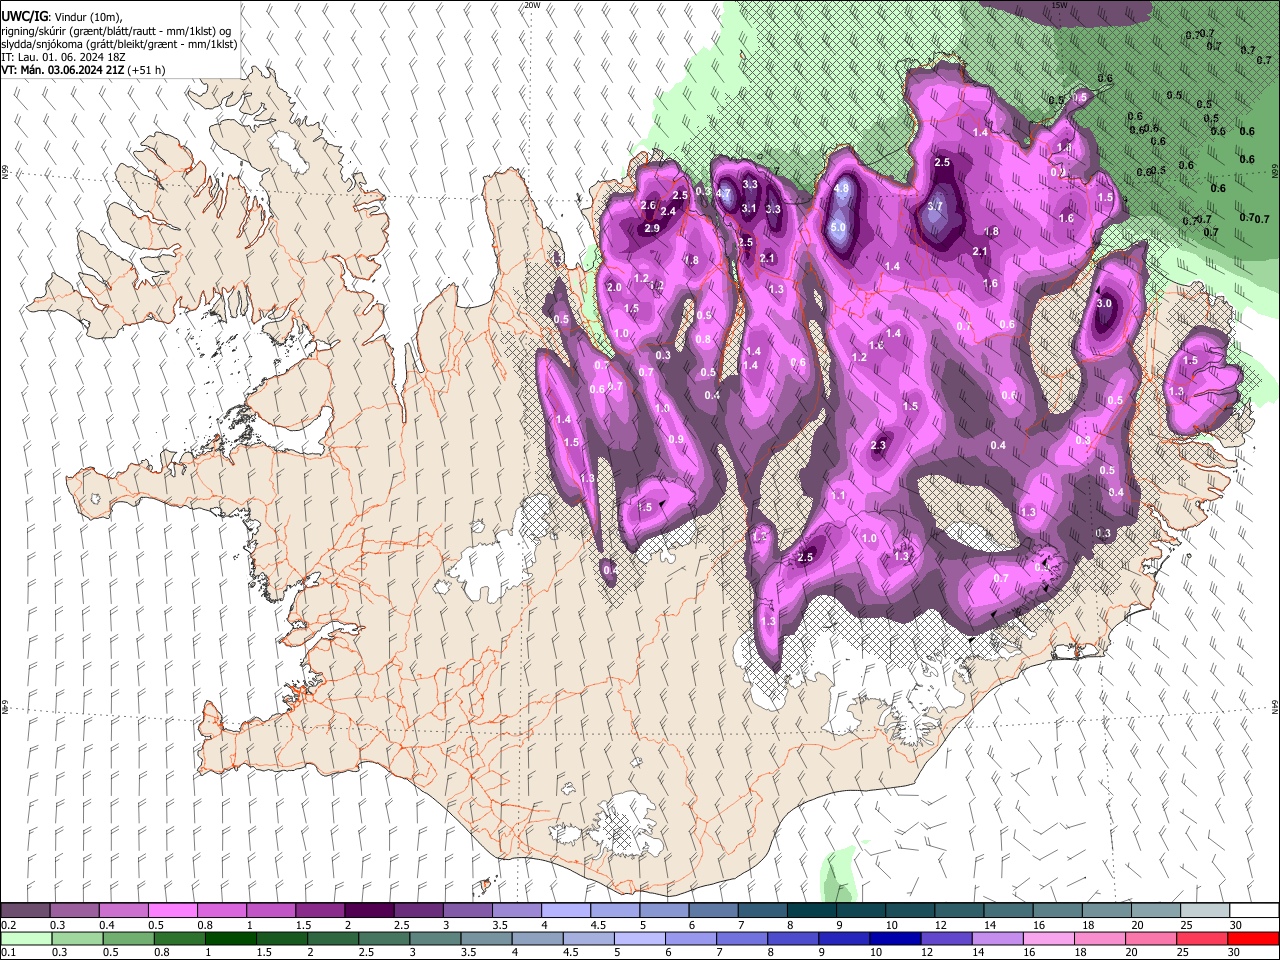Select the darkest purple 2 swatch in upper scale
The image size is (1280, 960).
(x=369, y=911)
